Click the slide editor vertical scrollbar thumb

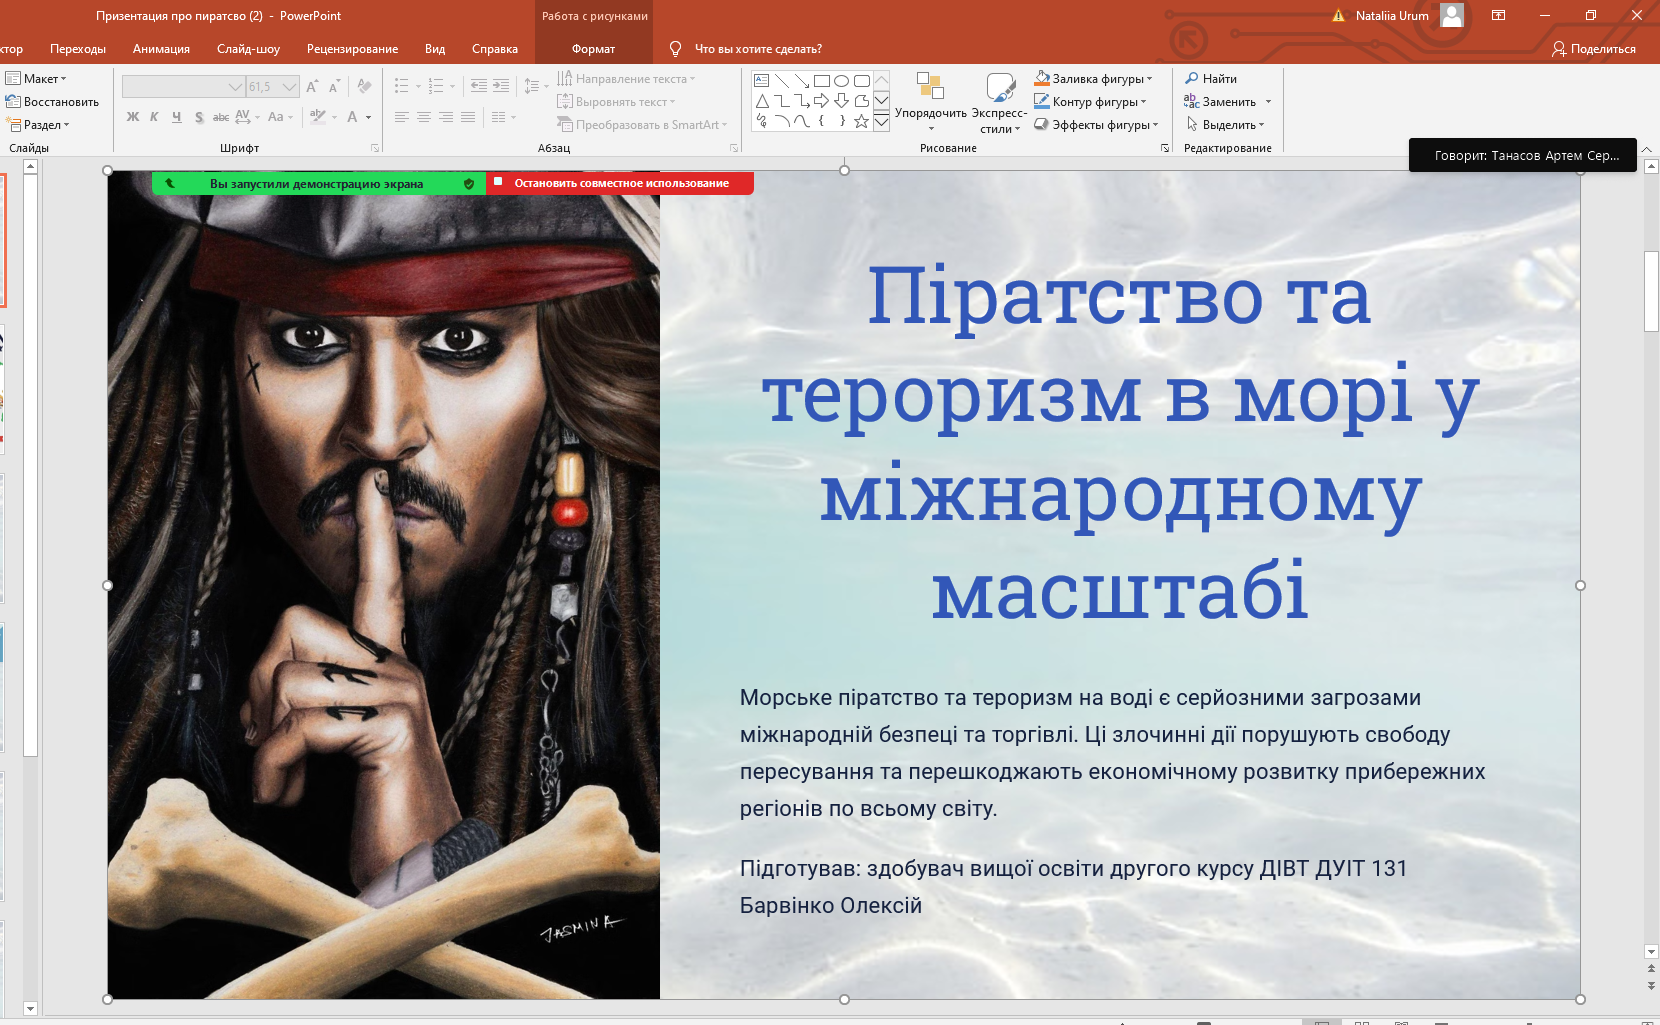click(x=1651, y=291)
